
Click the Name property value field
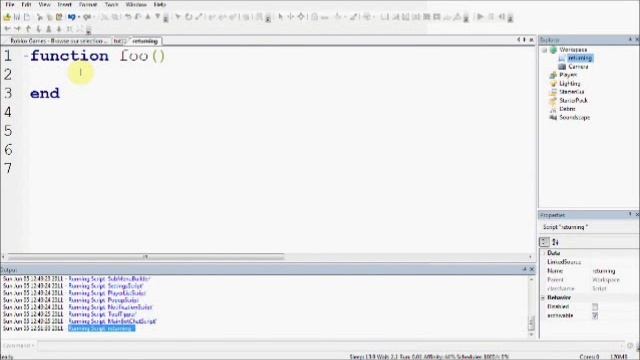click(x=614, y=271)
